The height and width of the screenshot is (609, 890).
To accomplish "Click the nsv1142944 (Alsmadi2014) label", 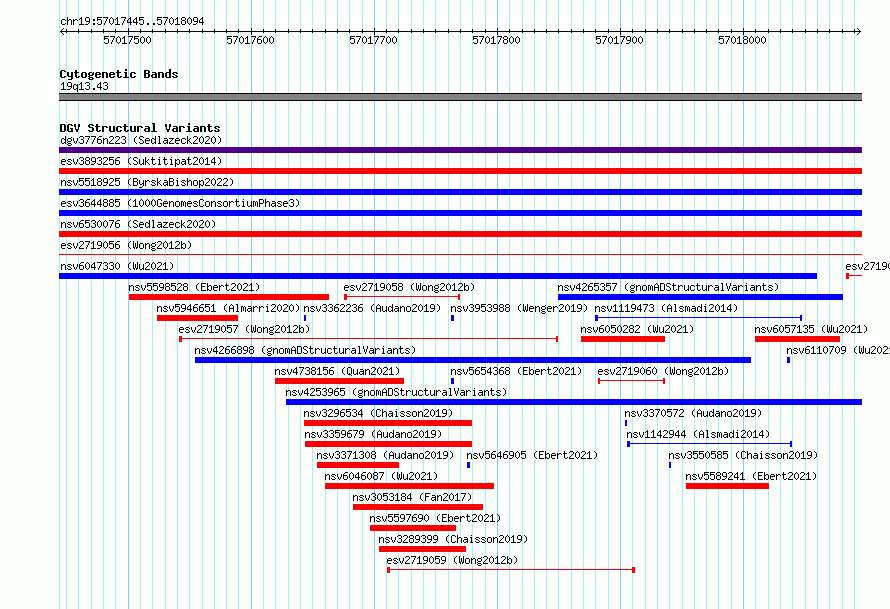I will (698, 434).
